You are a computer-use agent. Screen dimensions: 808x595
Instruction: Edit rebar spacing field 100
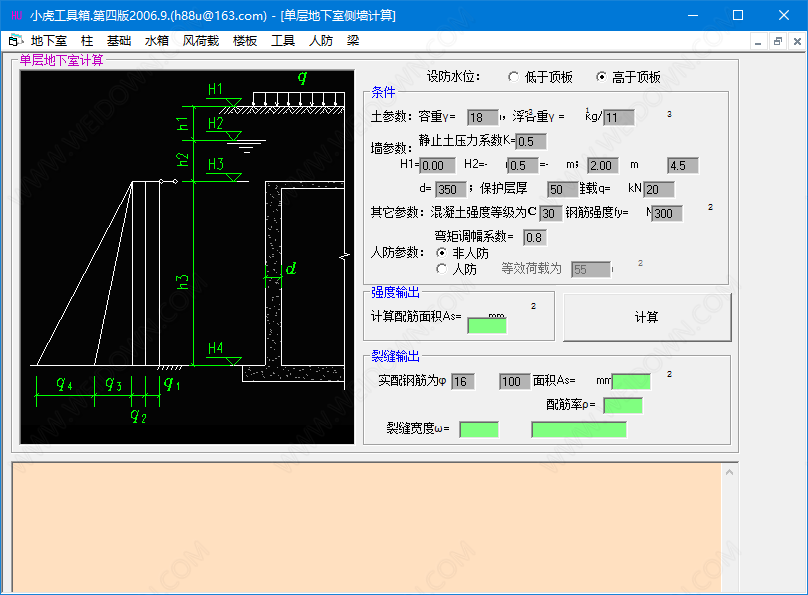[514, 381]
